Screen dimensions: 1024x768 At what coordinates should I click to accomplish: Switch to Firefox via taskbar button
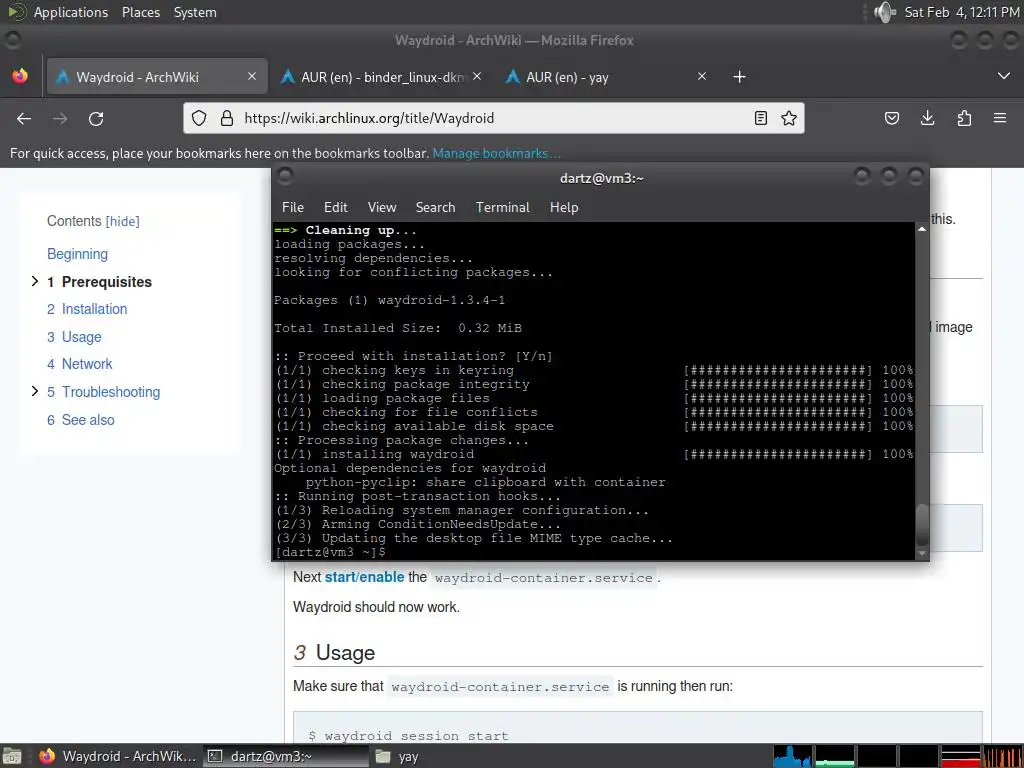(118, 756)
